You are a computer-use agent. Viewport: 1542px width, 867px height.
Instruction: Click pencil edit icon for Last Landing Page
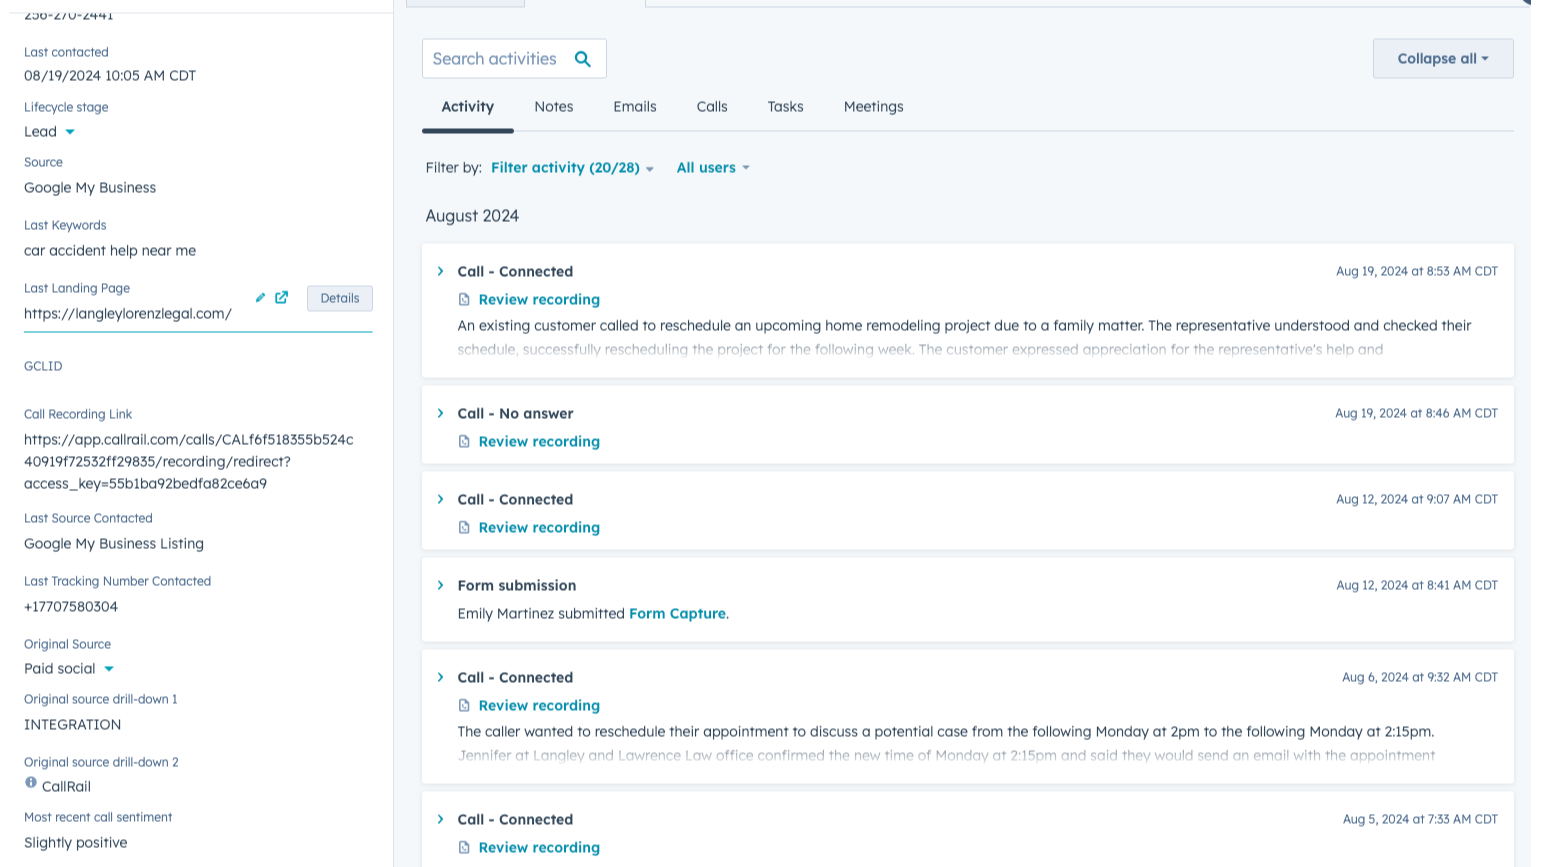click(260, 298)
